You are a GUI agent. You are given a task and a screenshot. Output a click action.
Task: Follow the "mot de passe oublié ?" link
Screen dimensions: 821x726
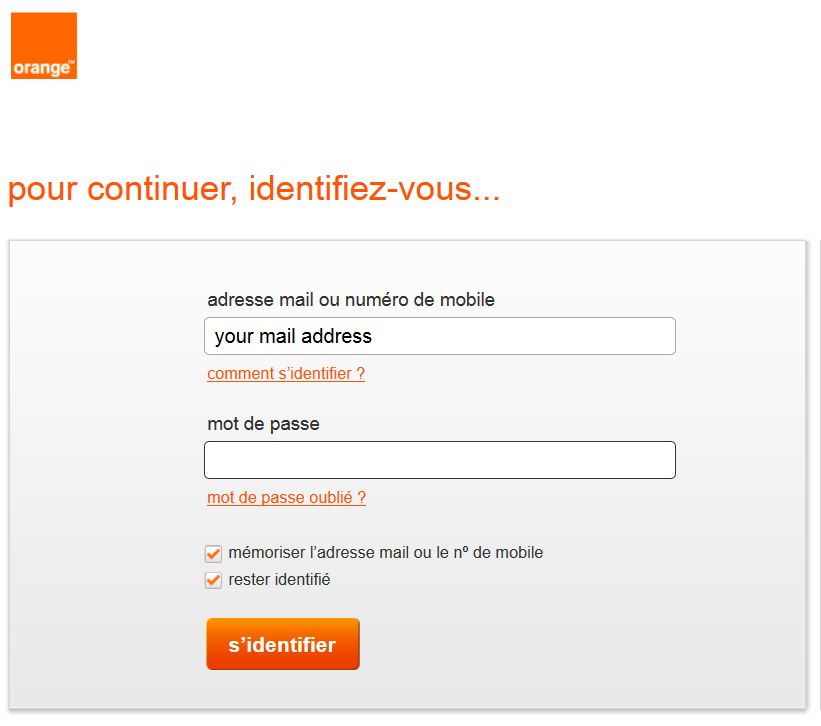286,498
